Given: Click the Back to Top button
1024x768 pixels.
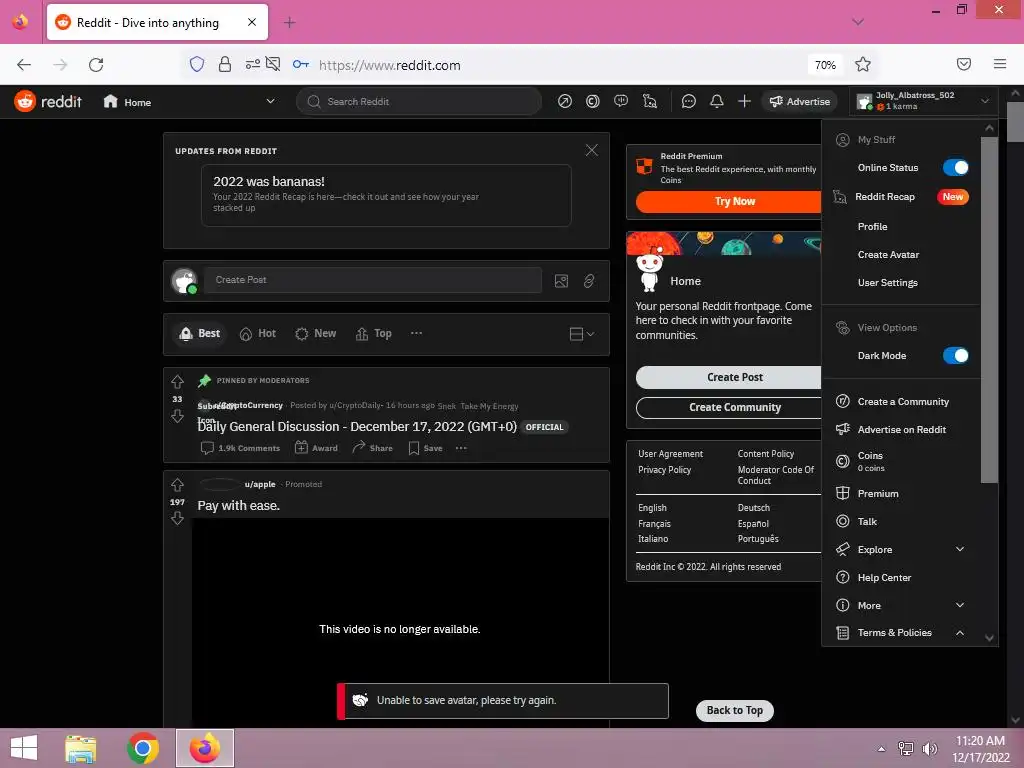Looking at the screenshot, I should pyautogui.click(x=735, y=711).
